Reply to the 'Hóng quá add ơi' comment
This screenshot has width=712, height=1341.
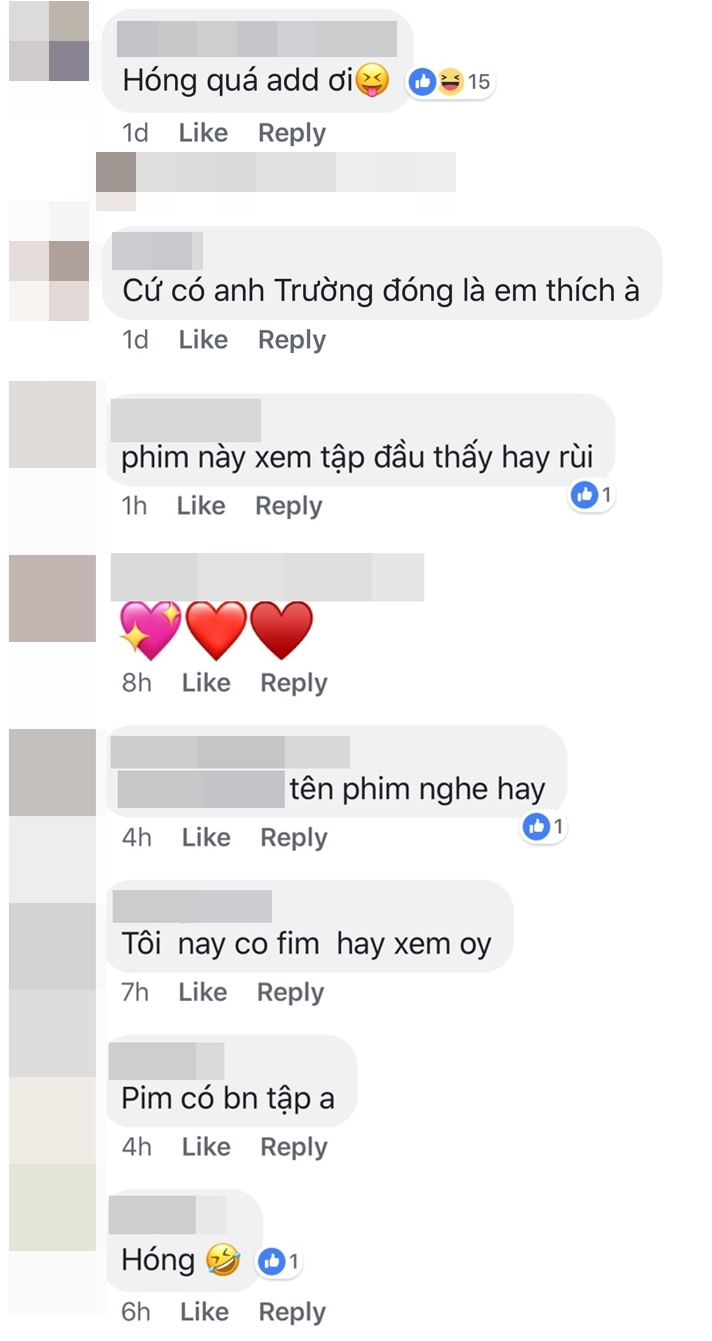click(x=292, y=133)
